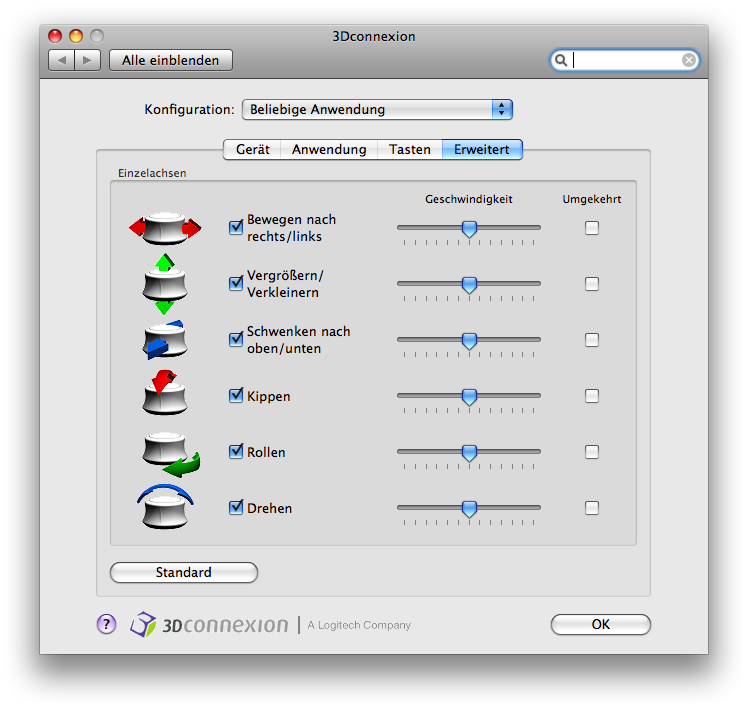Image resolution: width=748 pixels, height=709 pixels.
Task: Open the Konfiguration dropdown
Action: (x=377, y=109)
